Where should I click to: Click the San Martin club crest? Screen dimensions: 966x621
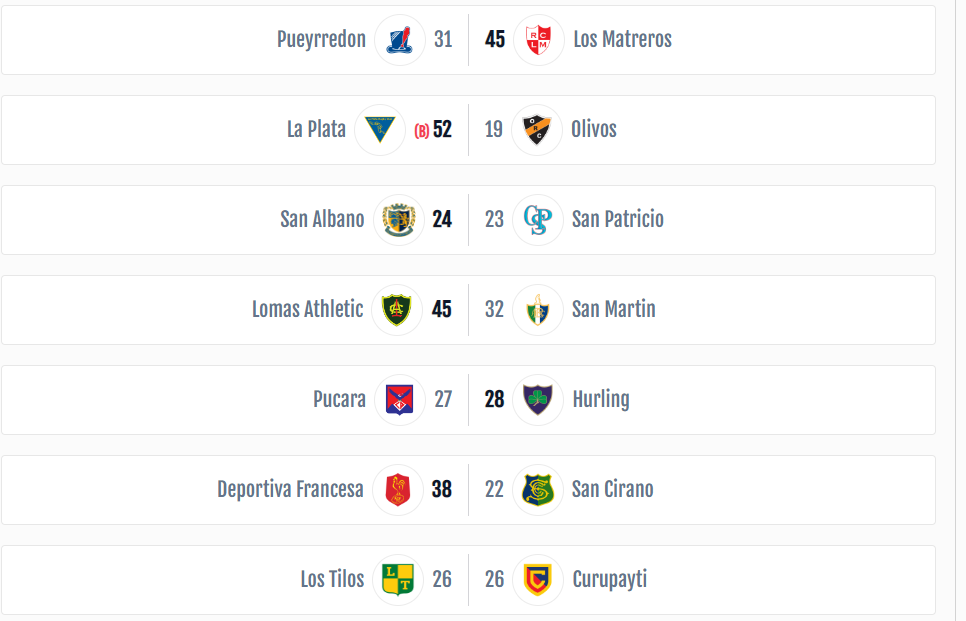point(537,310)
